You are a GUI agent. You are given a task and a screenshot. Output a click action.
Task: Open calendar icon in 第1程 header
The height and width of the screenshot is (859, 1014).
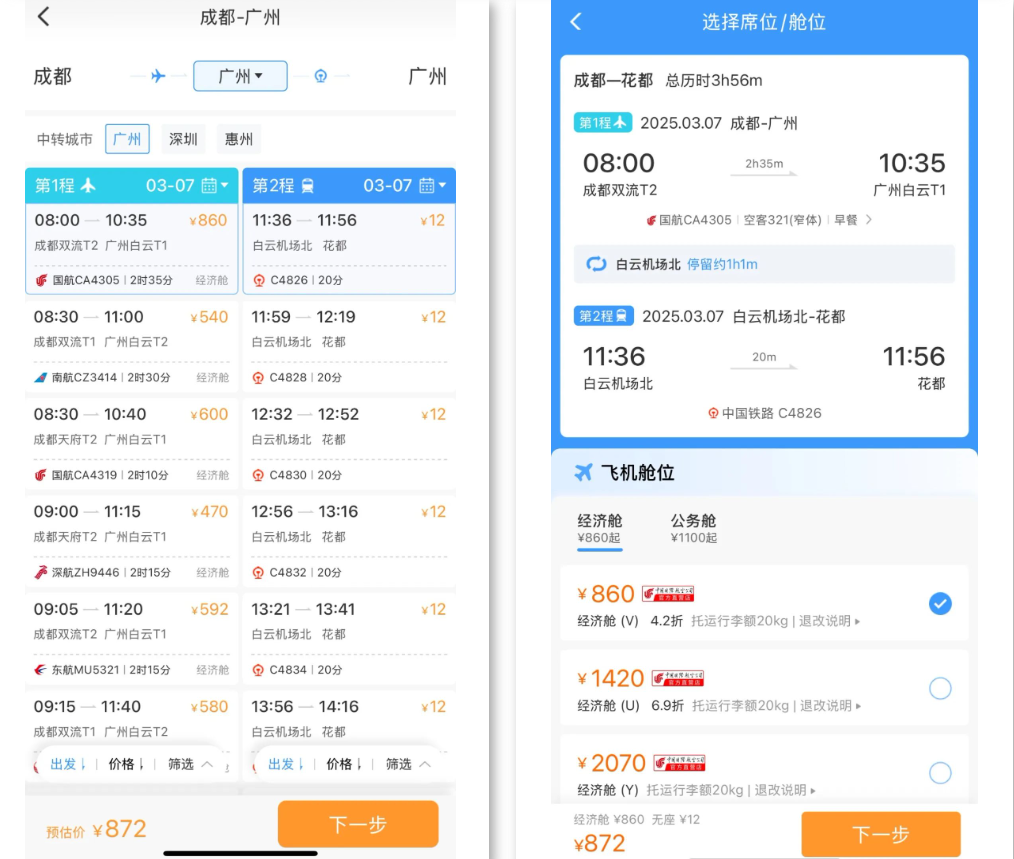(210, 186)
